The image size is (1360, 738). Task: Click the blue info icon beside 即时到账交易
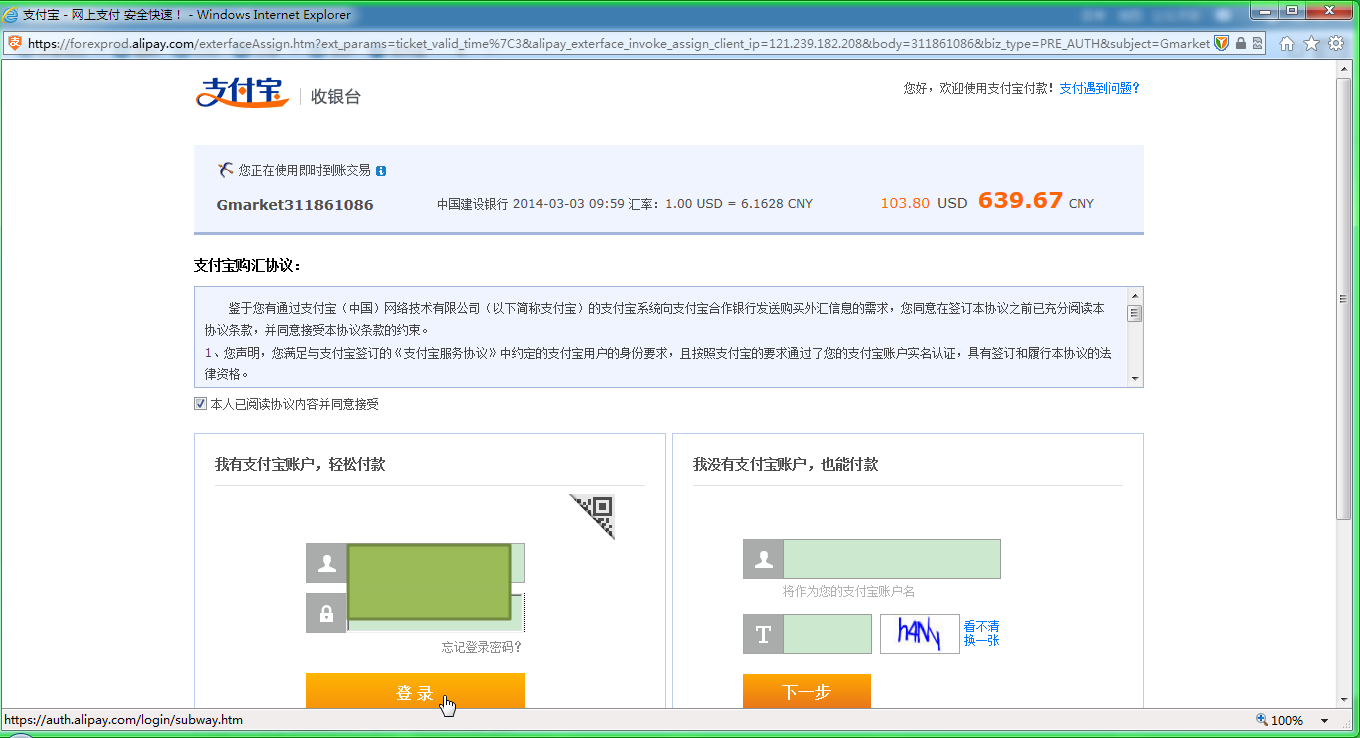pos(381,171)
